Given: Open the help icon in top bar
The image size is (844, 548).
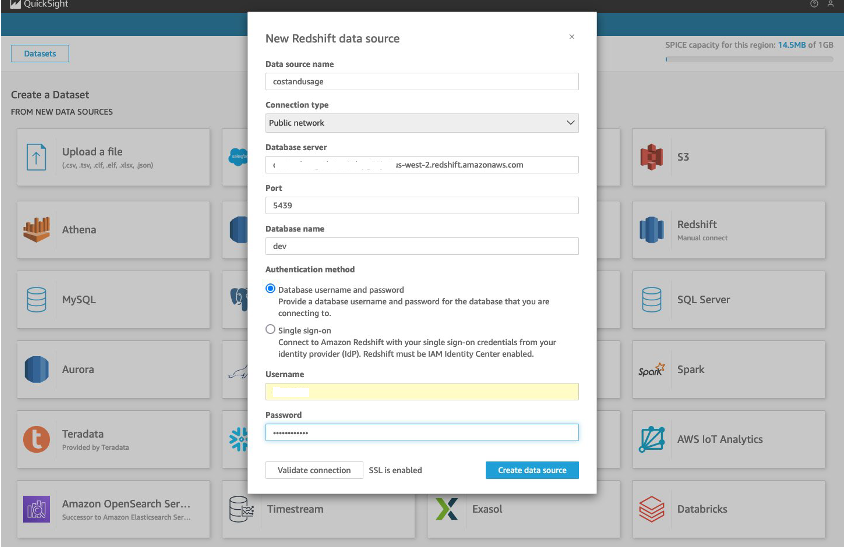Looking at the screenshot, I should tap(814, 4).
